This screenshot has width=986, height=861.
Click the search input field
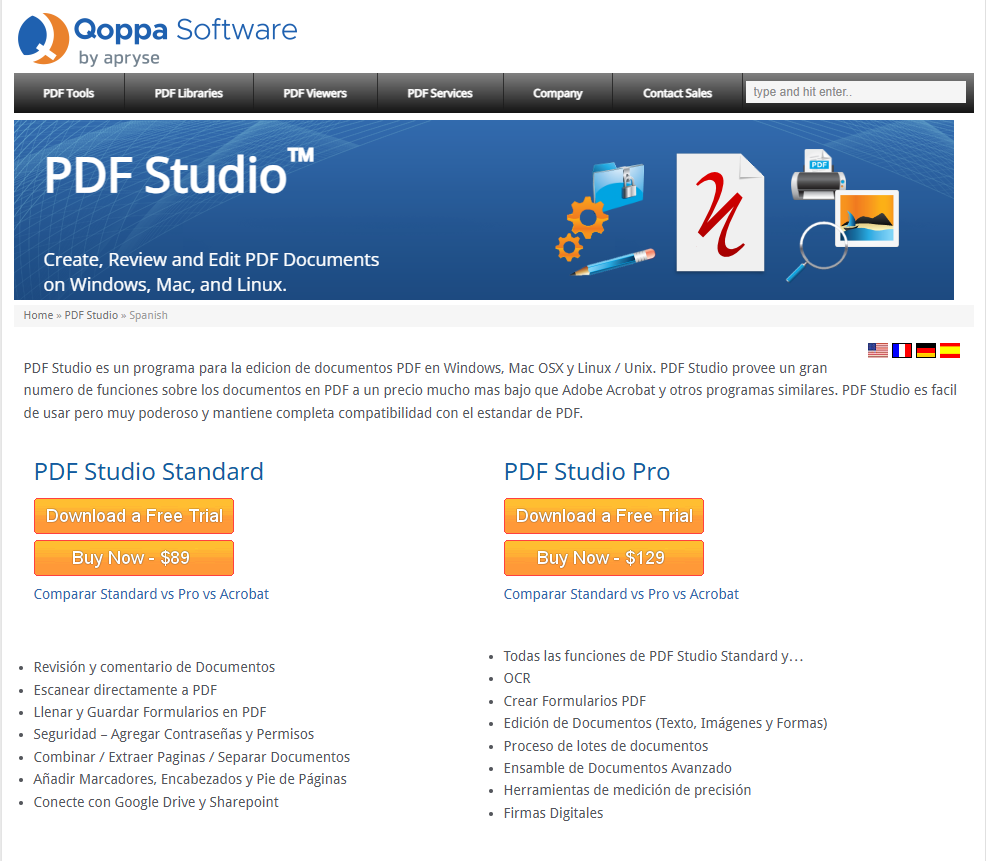tap(854, 91)
